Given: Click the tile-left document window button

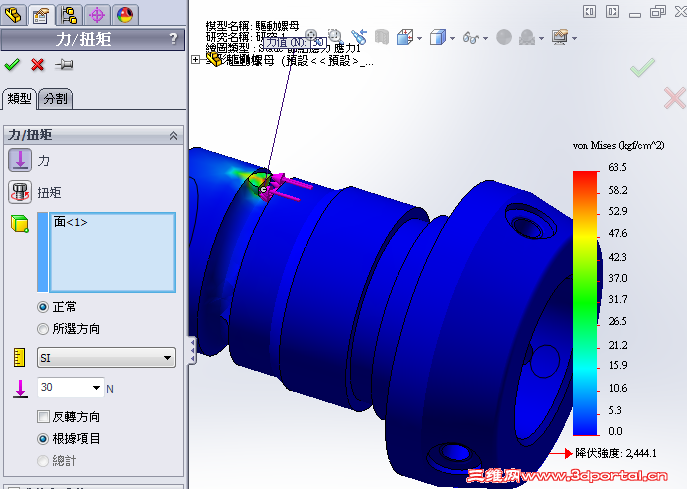Looking at the screenshot, I should click(x=589, y=11).
